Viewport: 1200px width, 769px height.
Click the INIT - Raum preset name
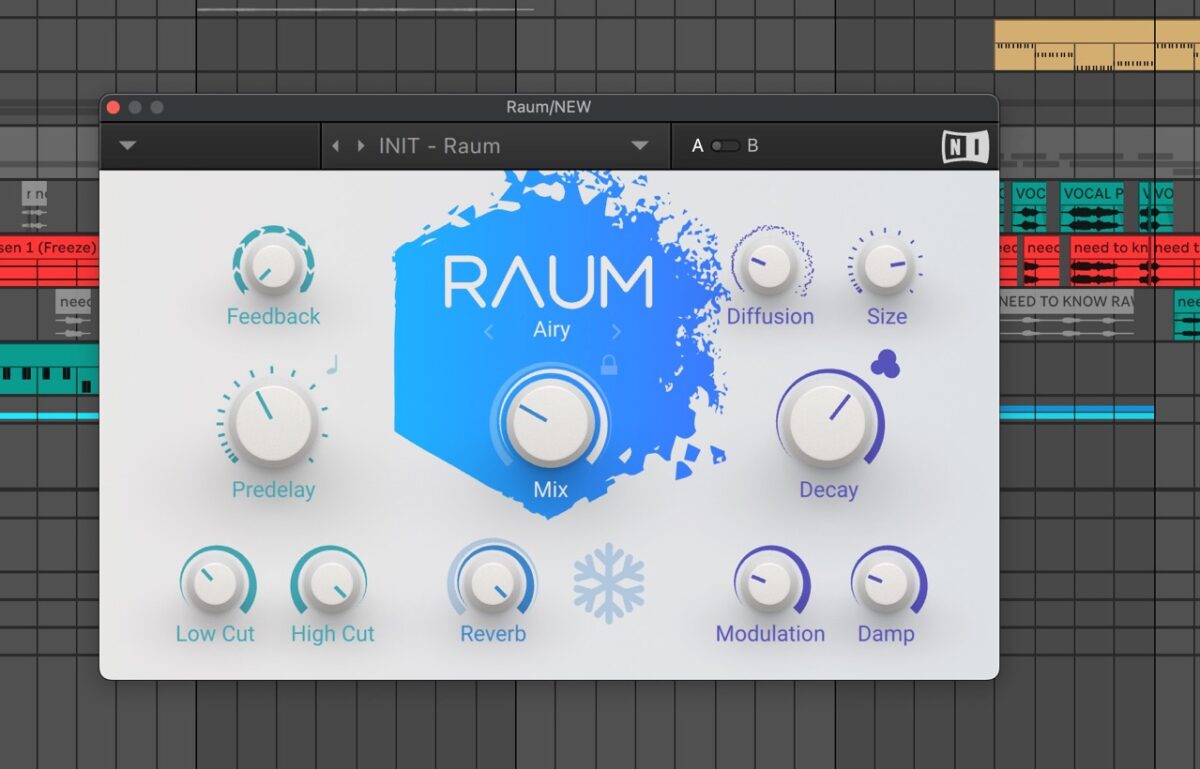point(439,146)
